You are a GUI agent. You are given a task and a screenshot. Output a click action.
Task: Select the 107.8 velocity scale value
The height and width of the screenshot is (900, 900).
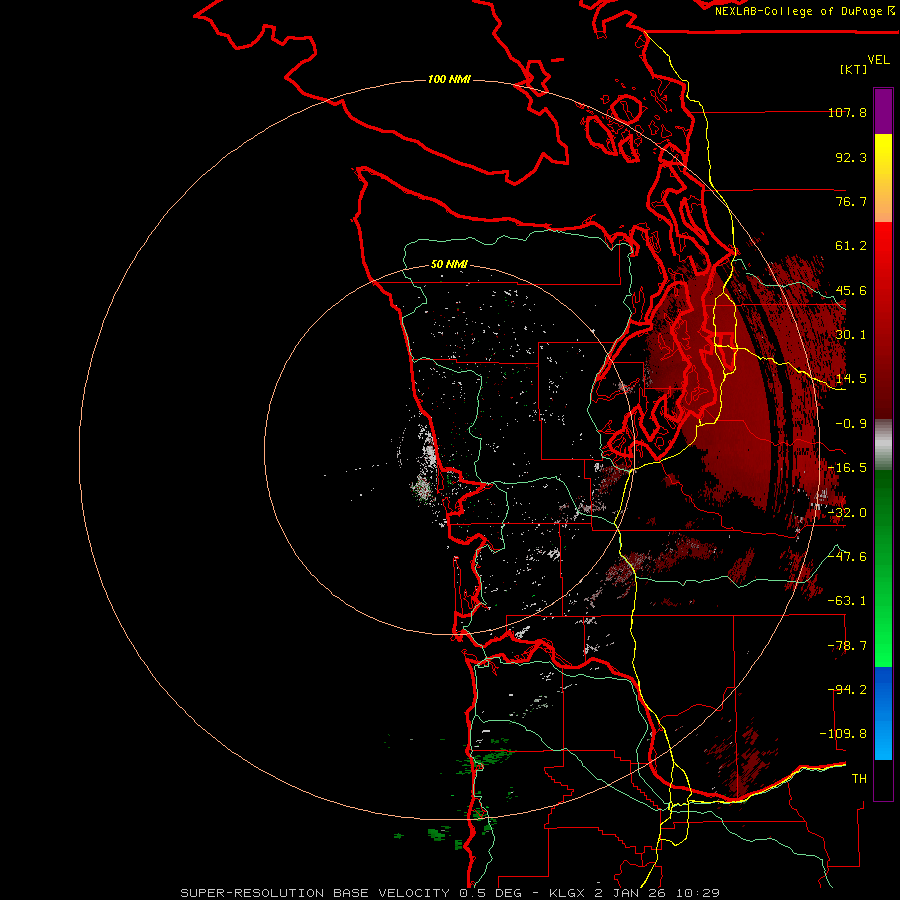847,112
